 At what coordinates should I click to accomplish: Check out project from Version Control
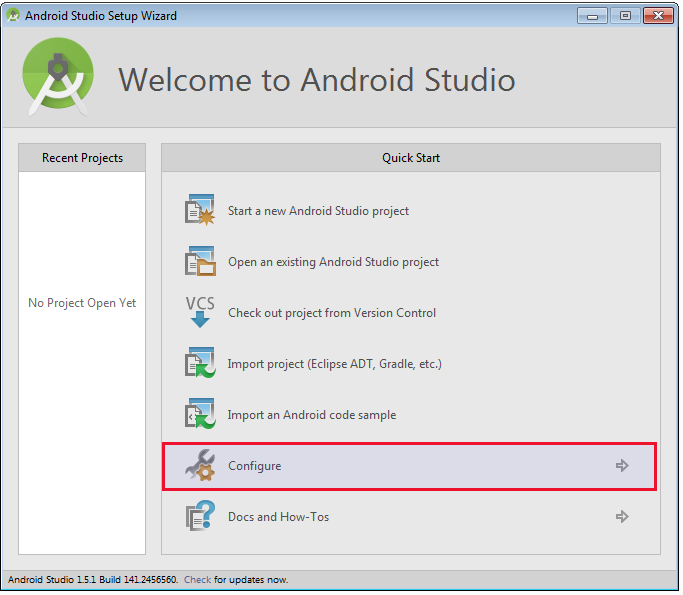[332, 313]
